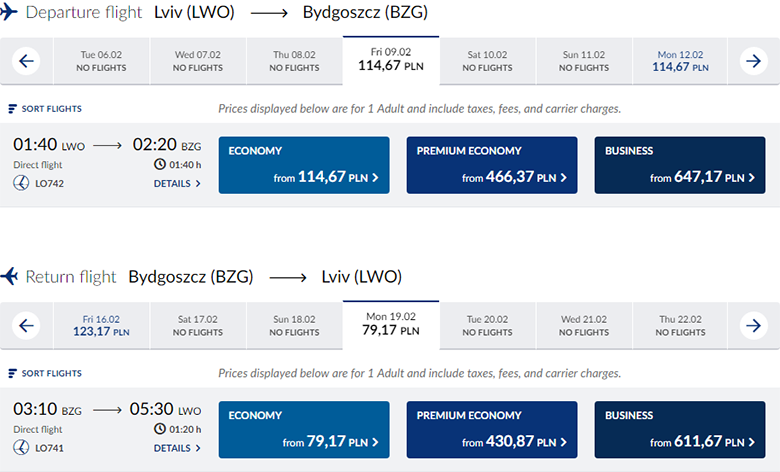Image resolution: width=780 pixels, height=472 pixels.
Task: Click next dates arrow for return flight
Action: pos(754,325)
